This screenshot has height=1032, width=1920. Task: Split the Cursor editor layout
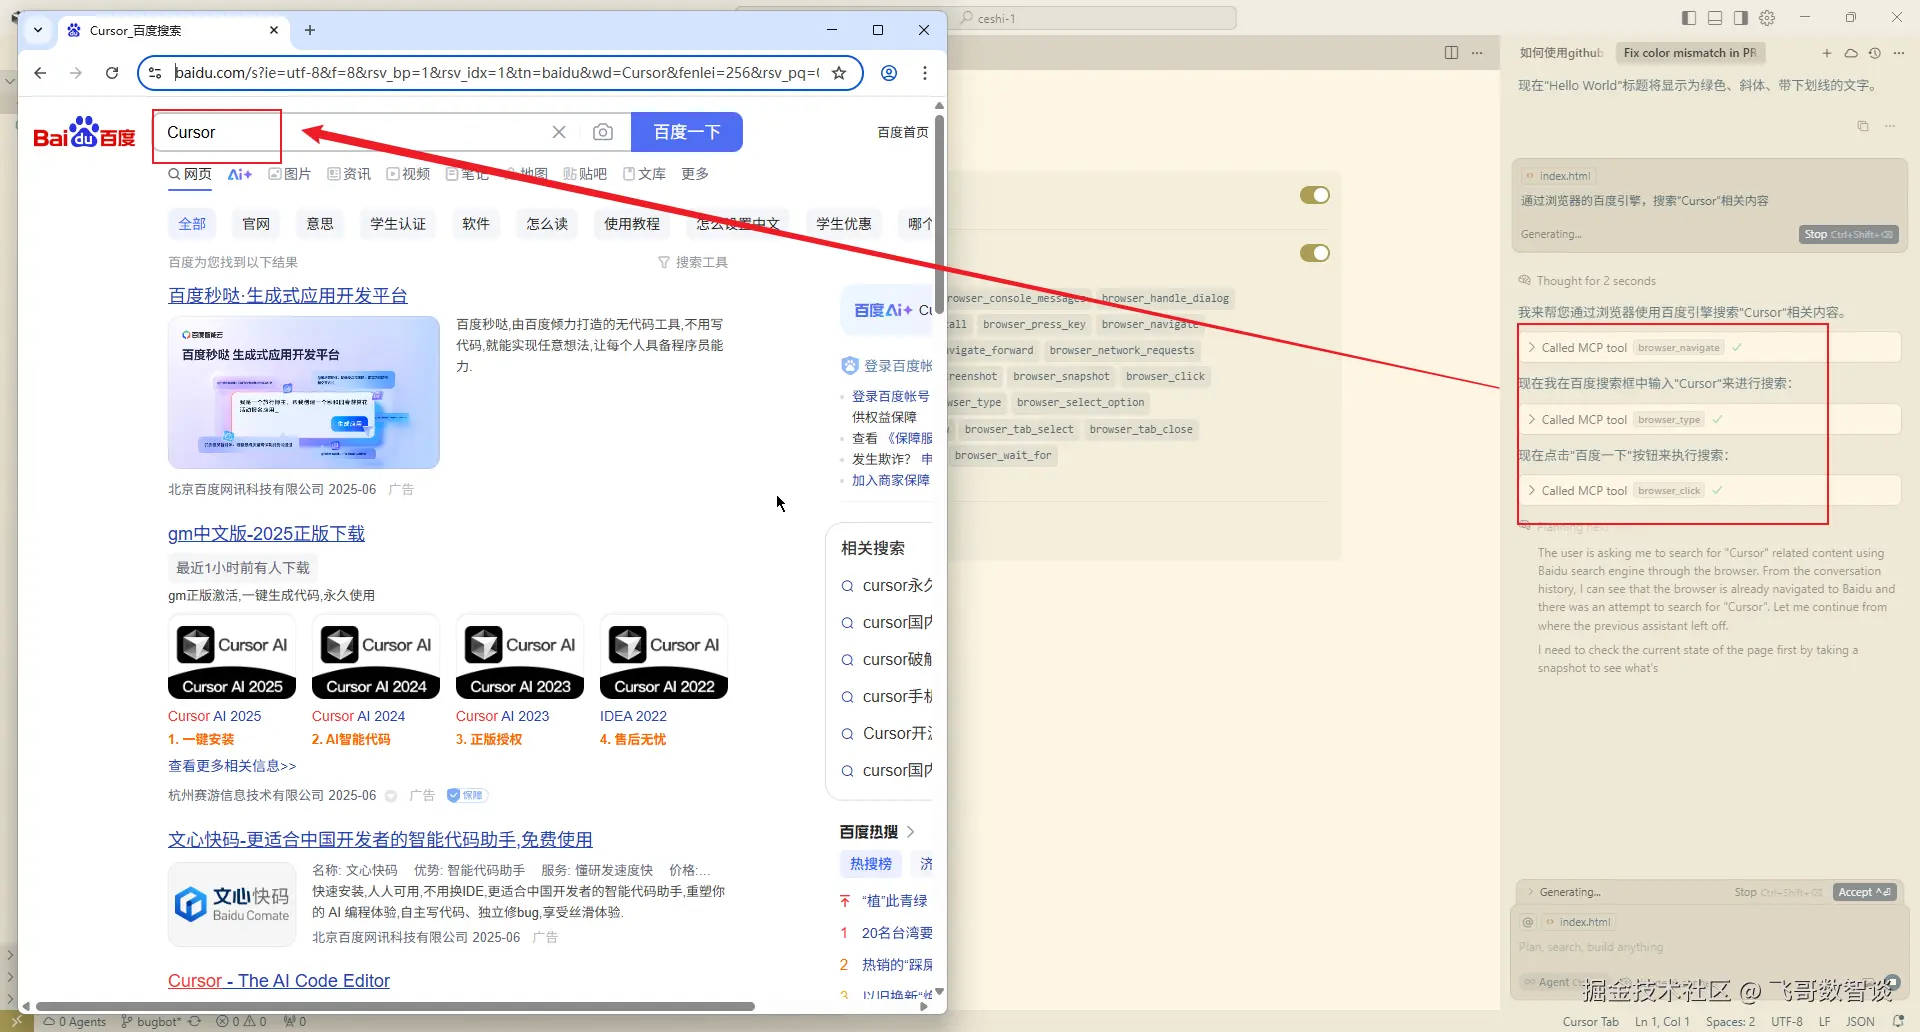1451,53
